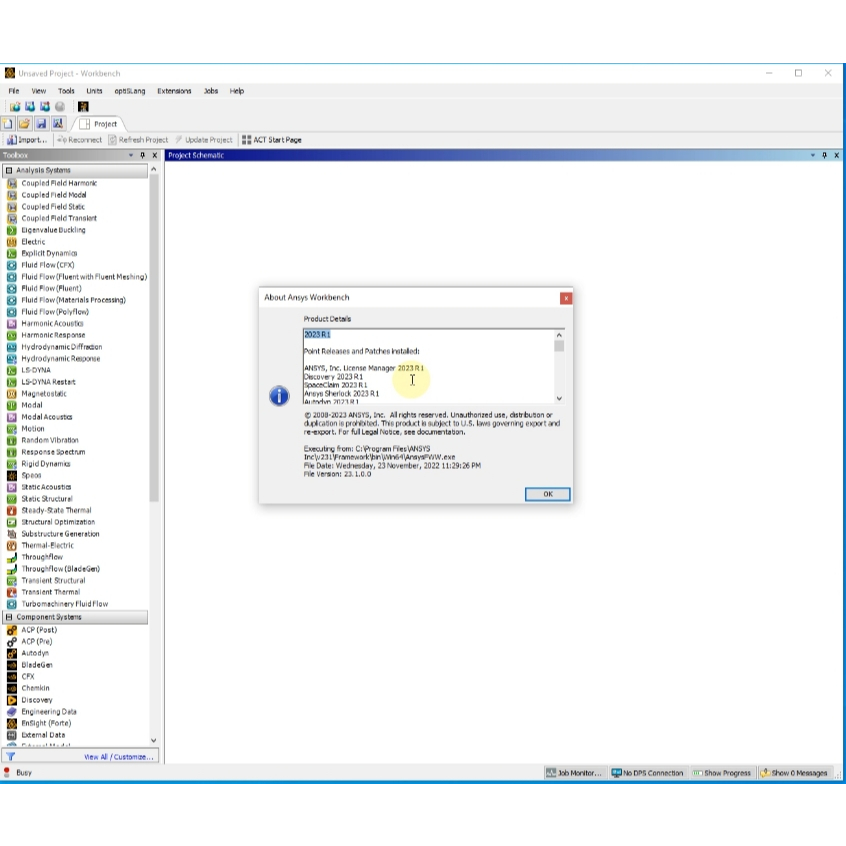This screenshot has height=846, width=846.
Task: Click Update Project in the toolbar
Action: coord(204,140)
